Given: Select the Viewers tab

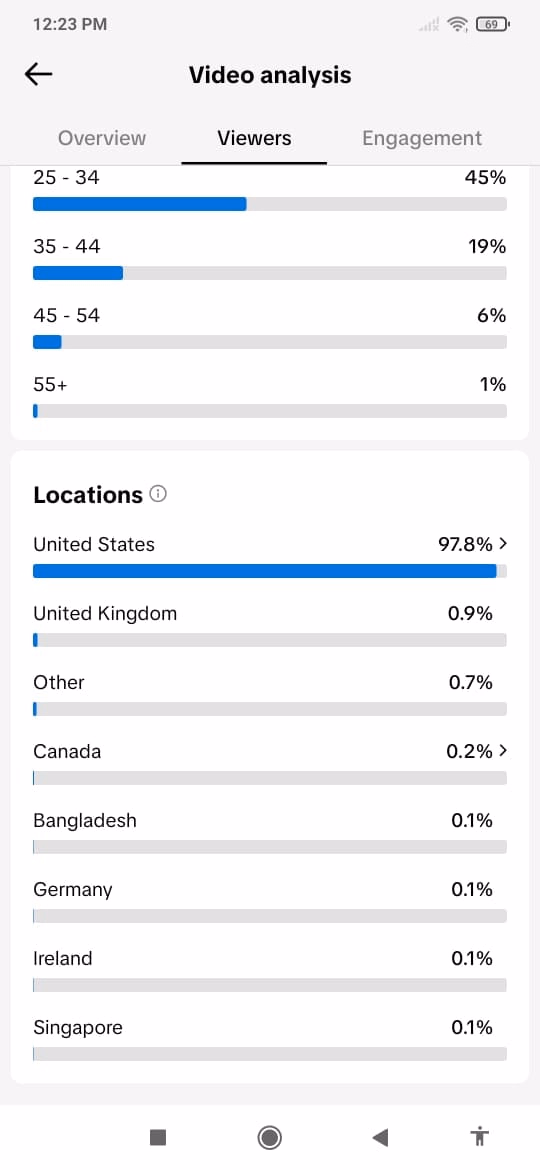Looking at the screenshot, I should click(254, 138).
